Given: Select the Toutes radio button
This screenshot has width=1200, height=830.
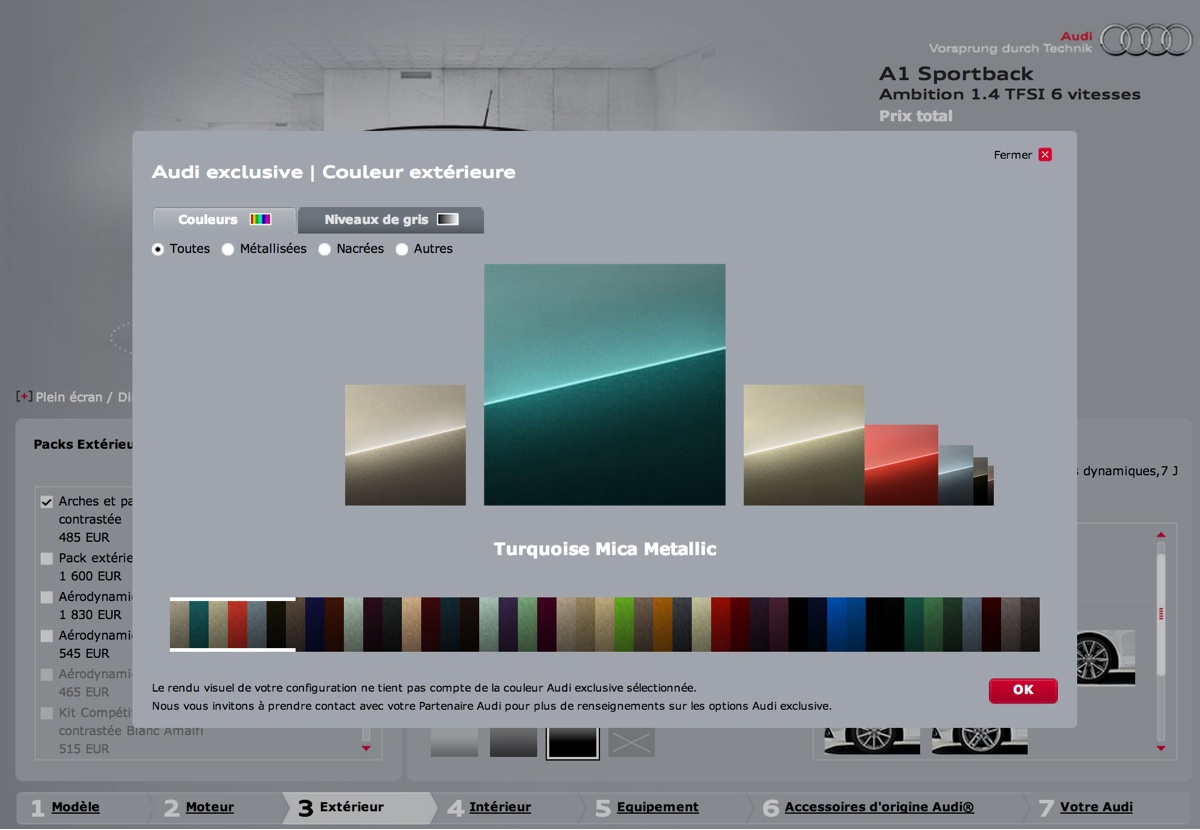Looking at the screenshot, I should [158, 249].
